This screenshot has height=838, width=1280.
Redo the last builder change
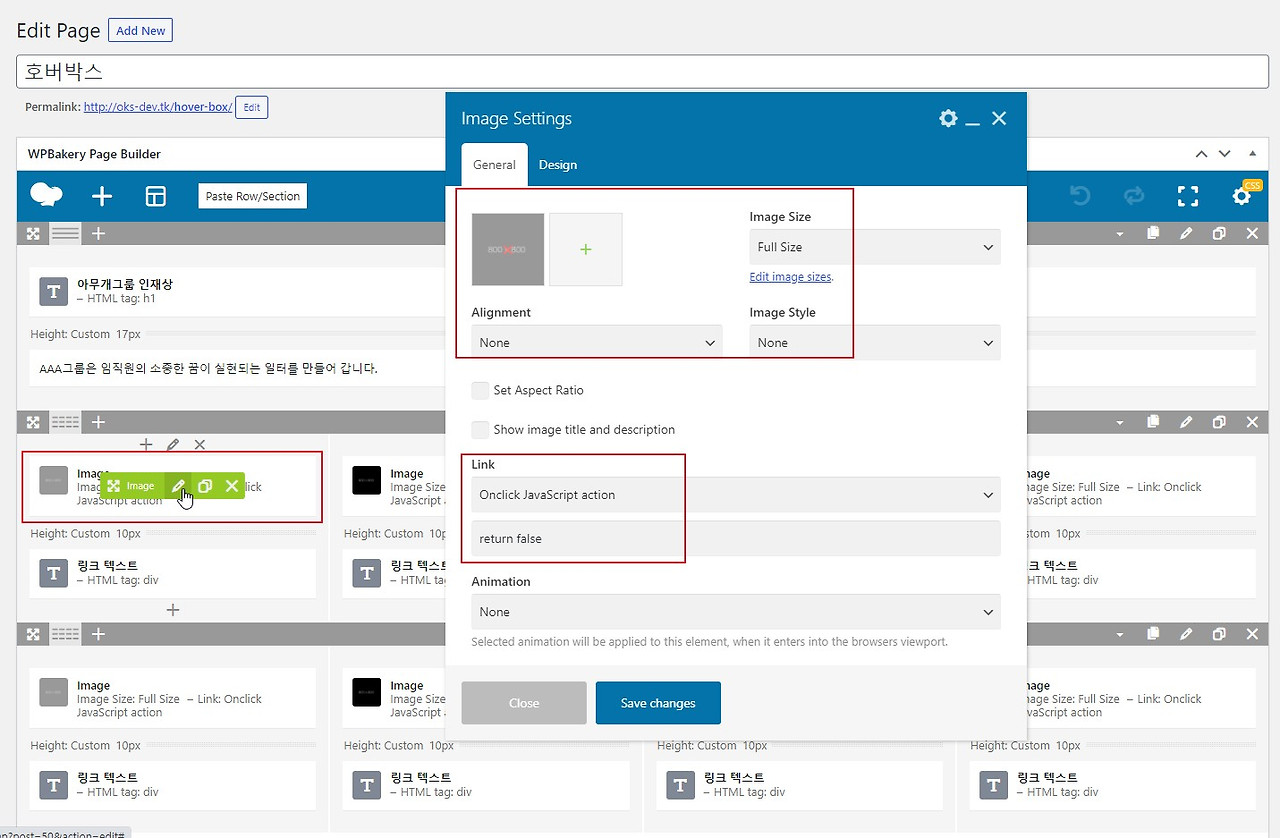[1134, 196]
